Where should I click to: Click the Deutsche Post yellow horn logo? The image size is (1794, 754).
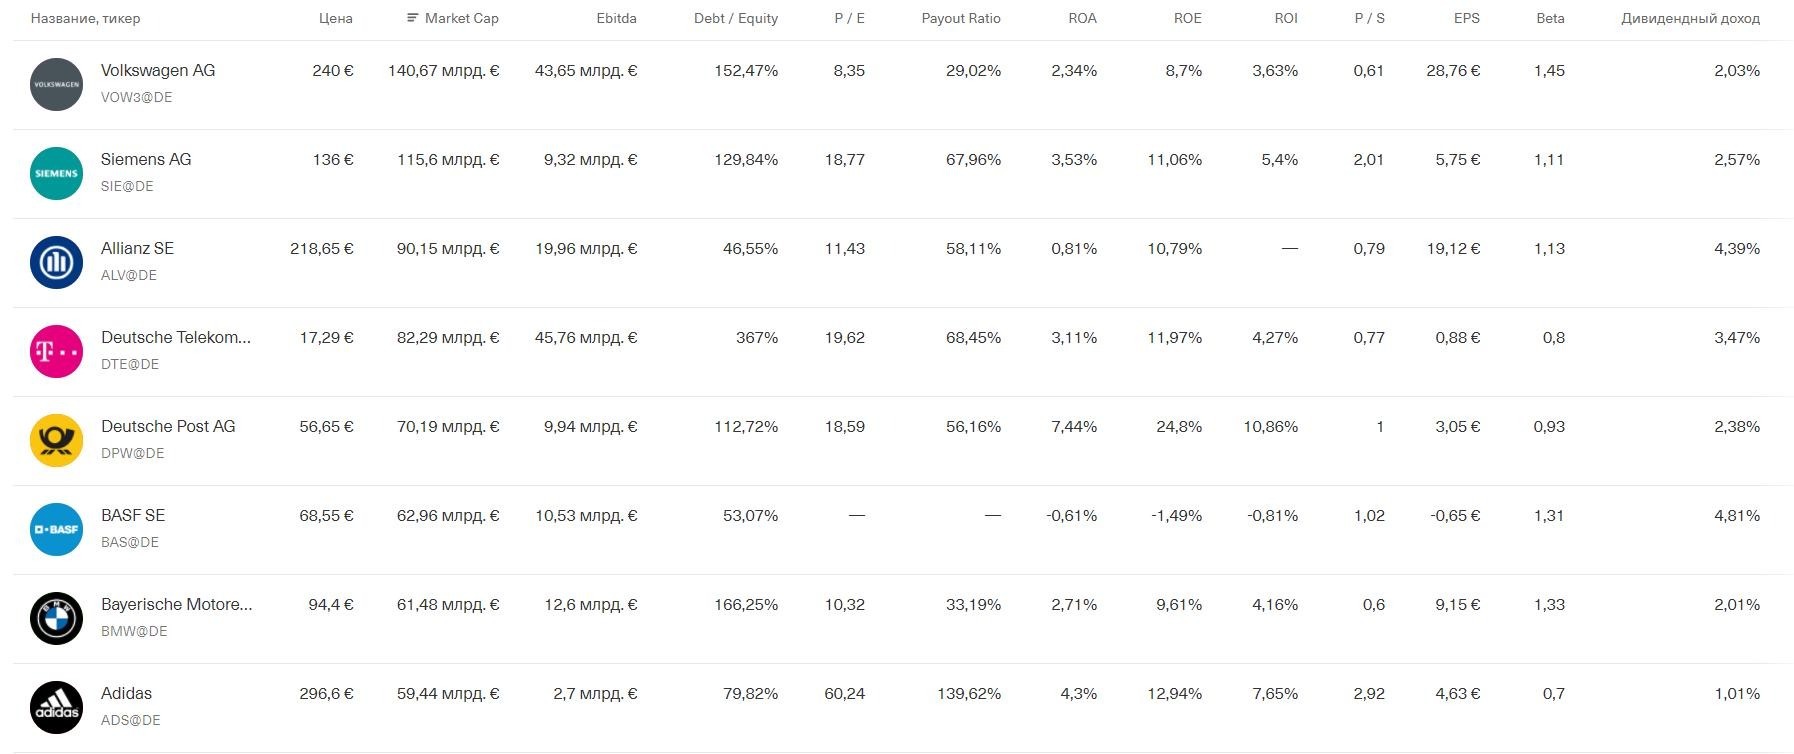[56, 441]
